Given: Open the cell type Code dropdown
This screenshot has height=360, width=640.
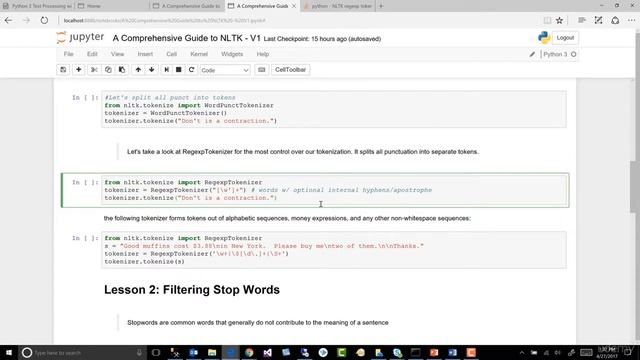Looking at the screenshot, I should coord(224,70).
